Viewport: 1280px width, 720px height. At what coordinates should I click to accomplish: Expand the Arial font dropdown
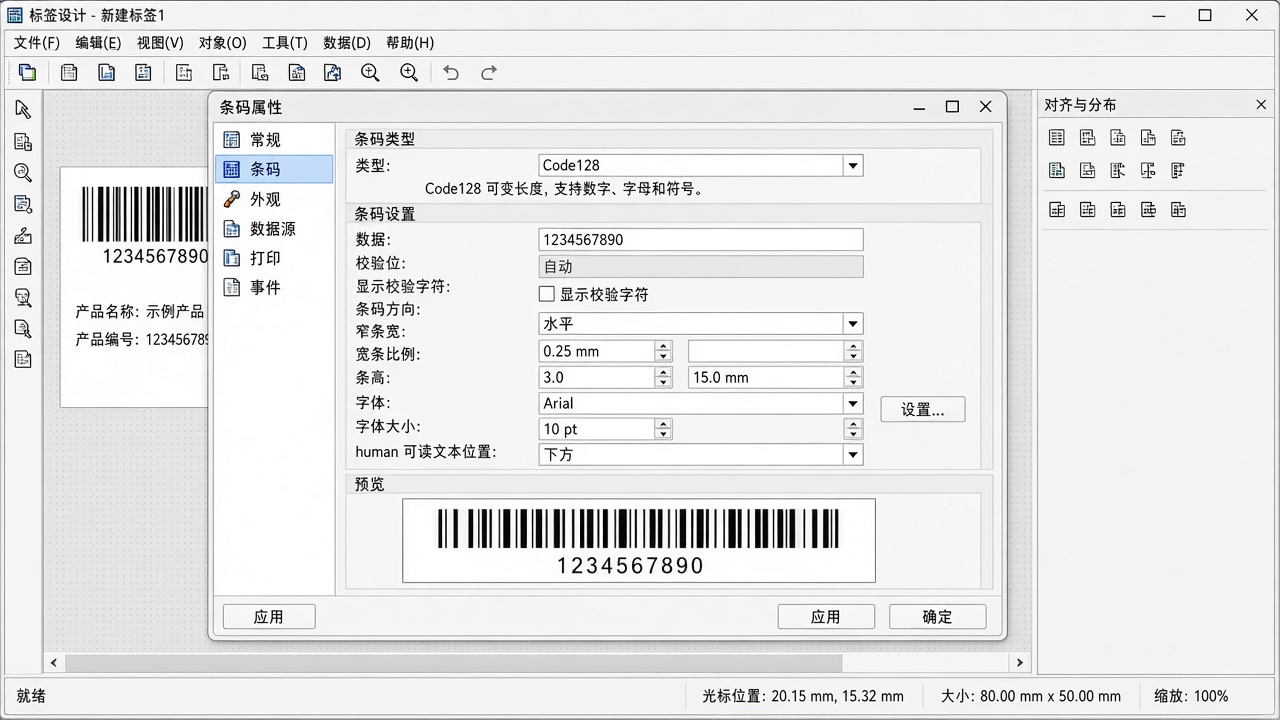[853, 404]
